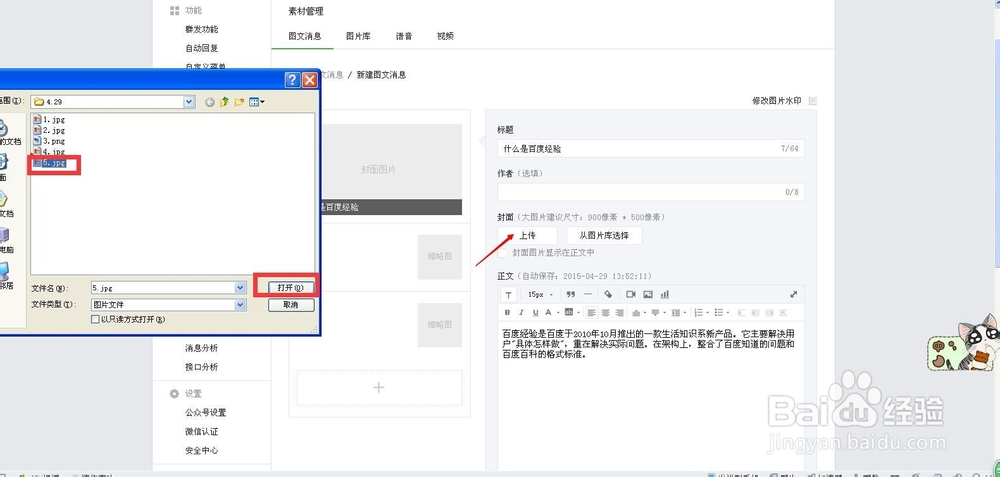
Task: Create new folder in file dialog
Action: click(239, 102)
